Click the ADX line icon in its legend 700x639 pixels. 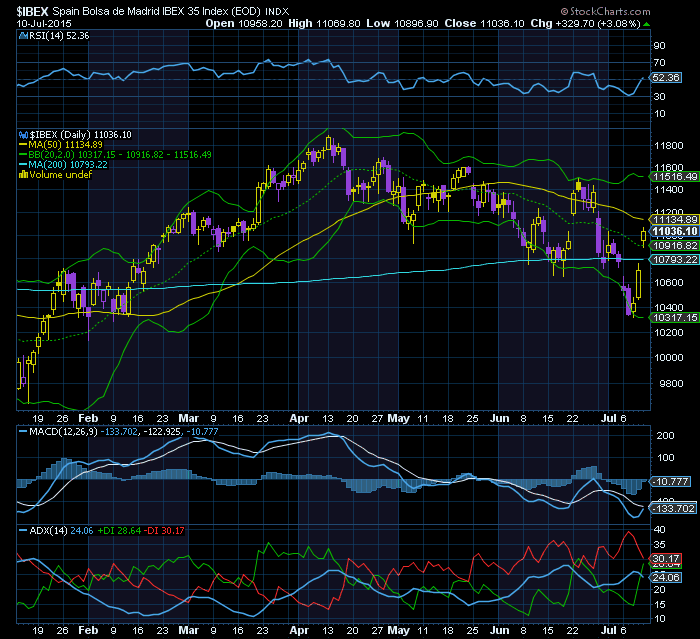23,530
